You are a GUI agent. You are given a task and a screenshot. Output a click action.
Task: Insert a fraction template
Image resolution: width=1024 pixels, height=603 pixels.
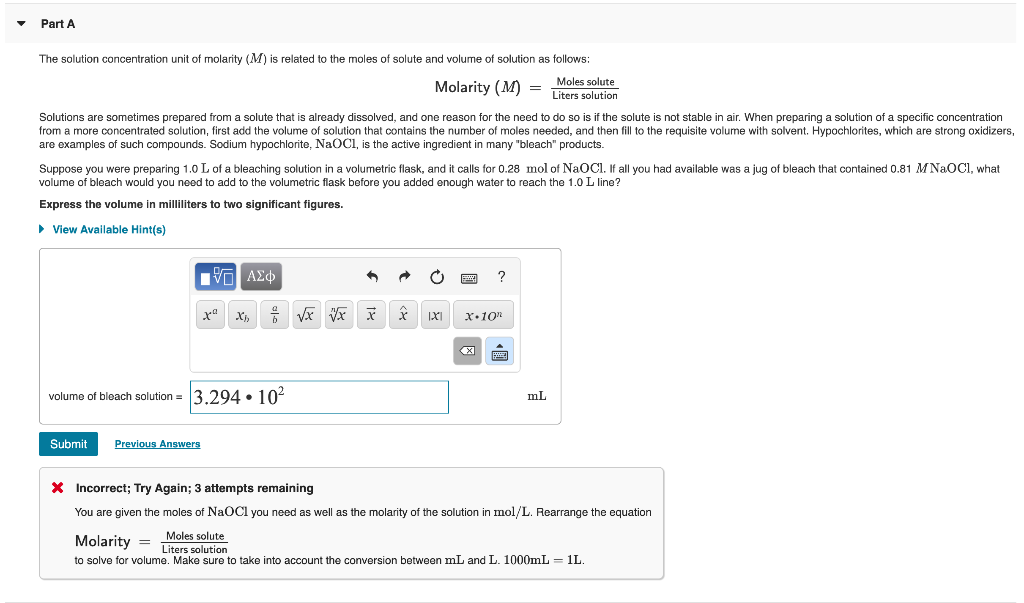tap(274, 314)
